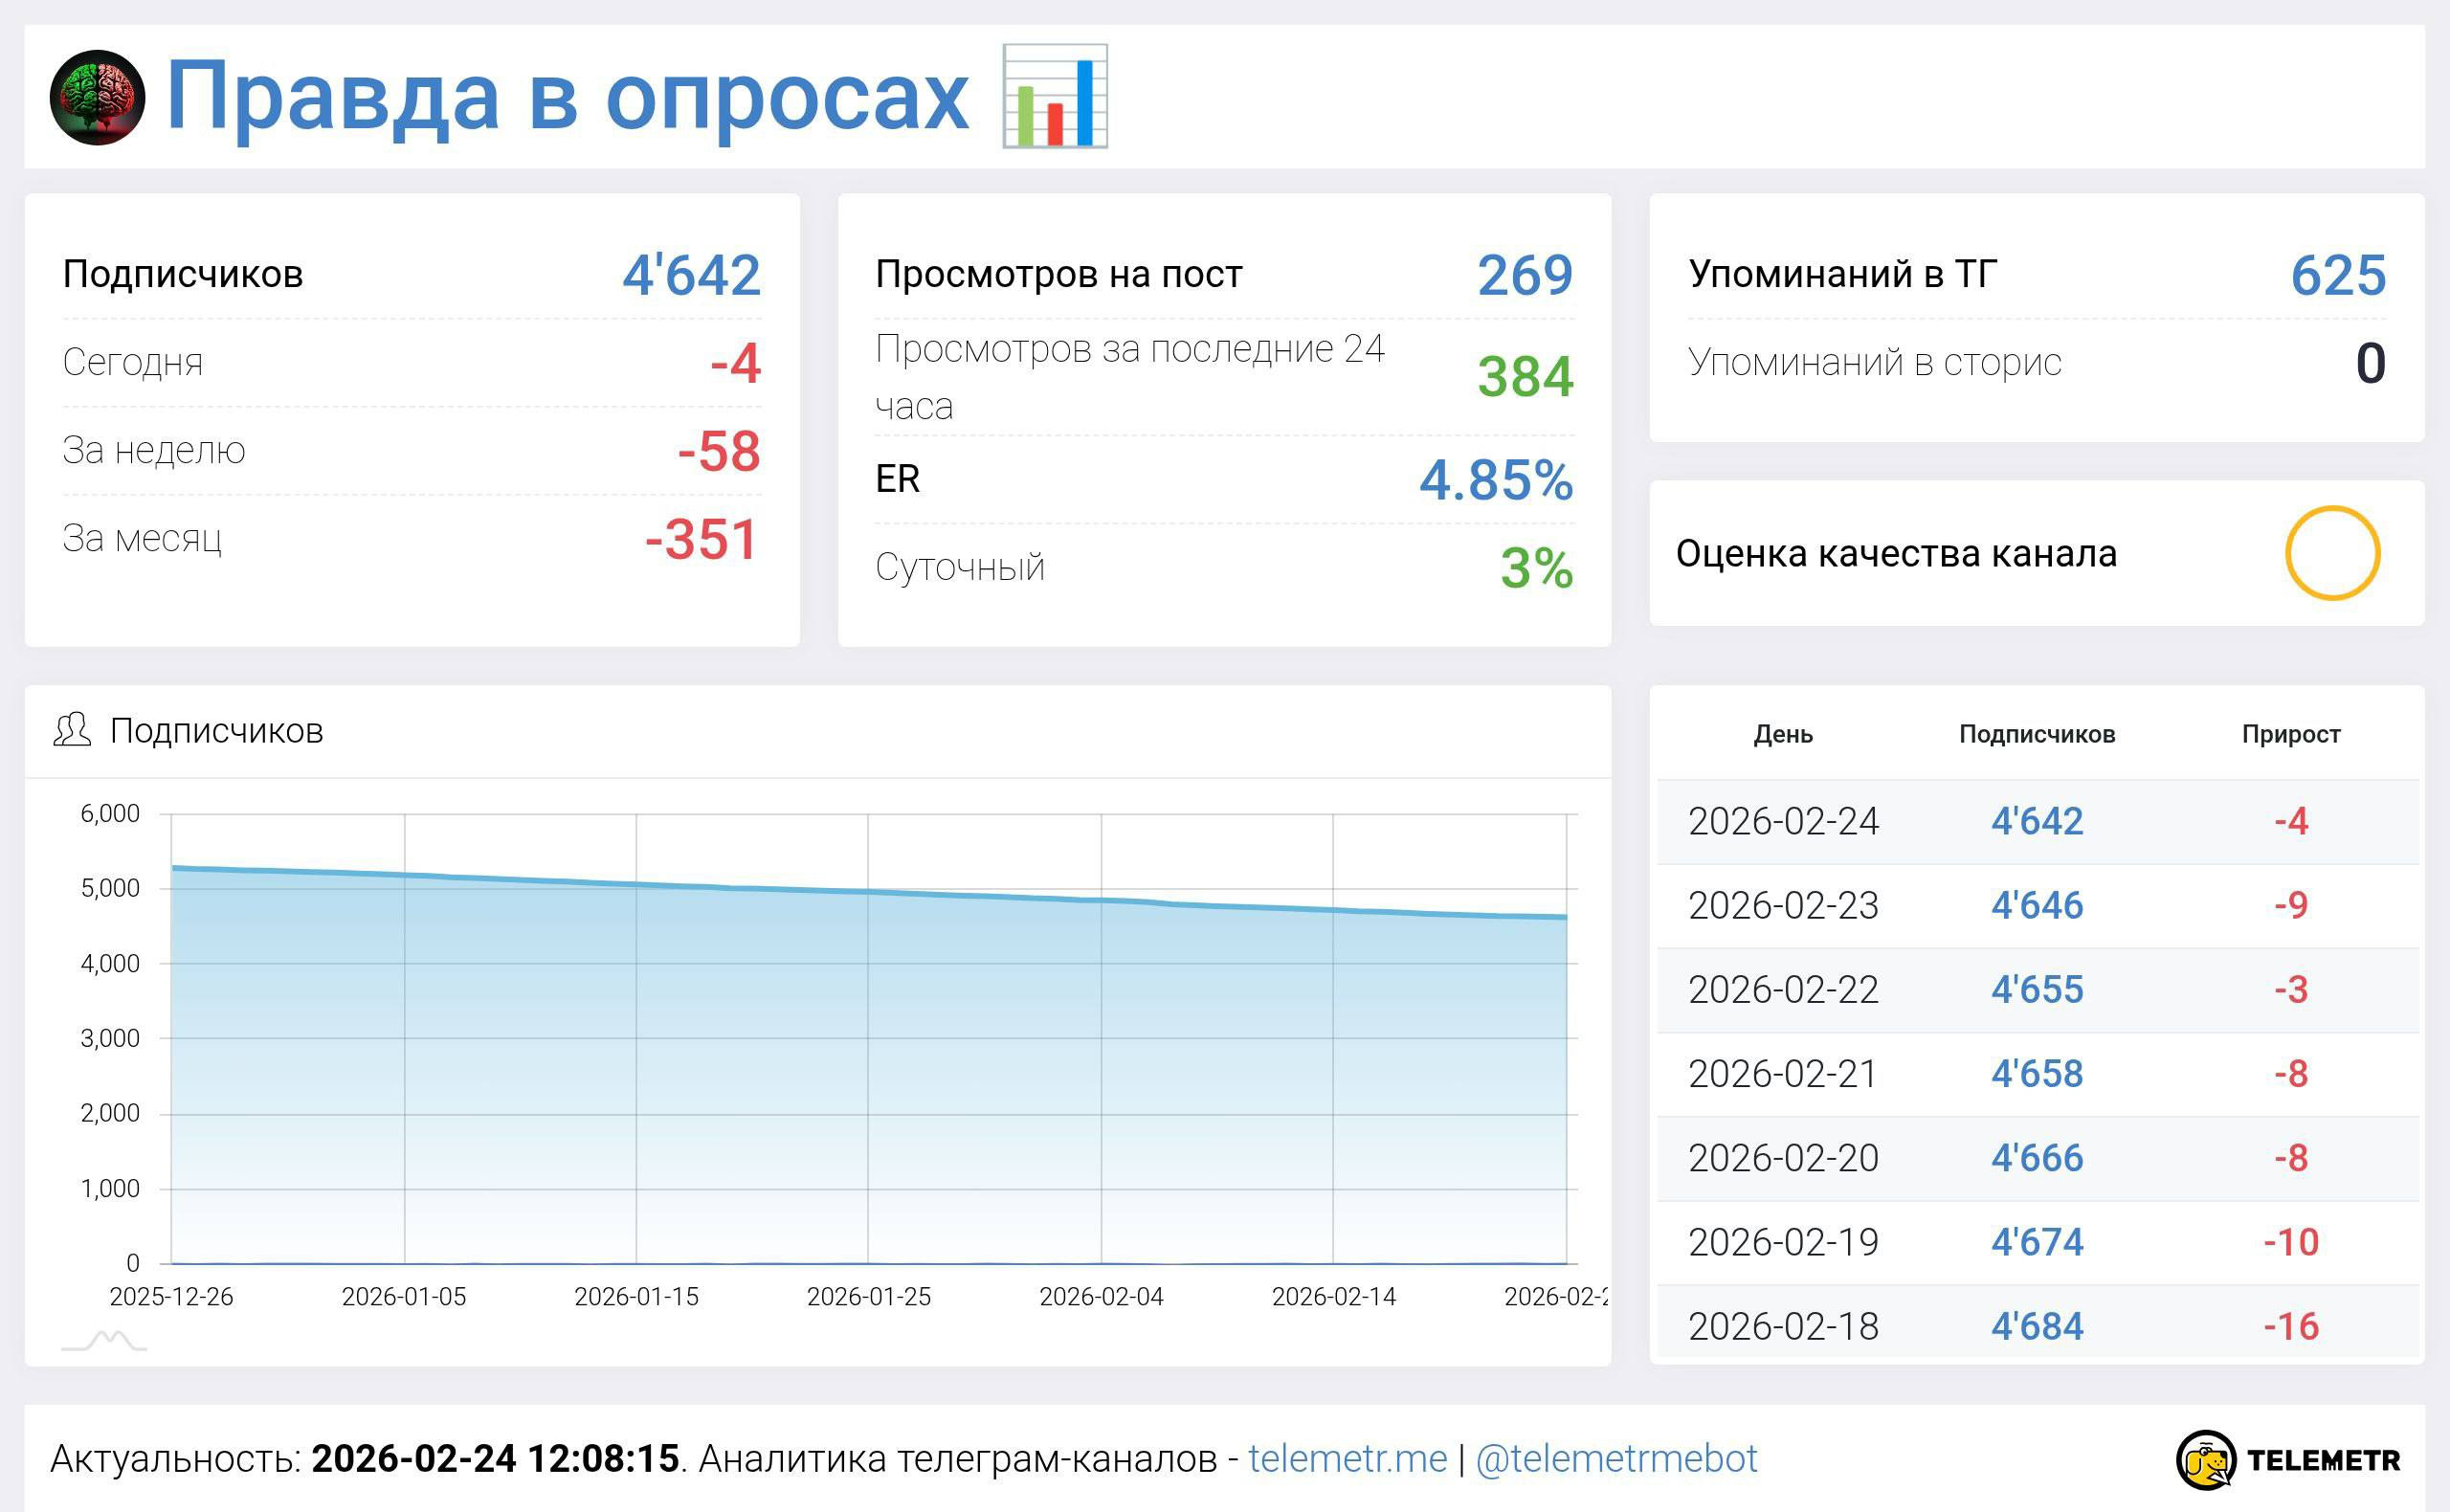2450x1512 pixels.
Task: Click the Telemetr logo mascot icon
Action: tap(2205, 1460)
